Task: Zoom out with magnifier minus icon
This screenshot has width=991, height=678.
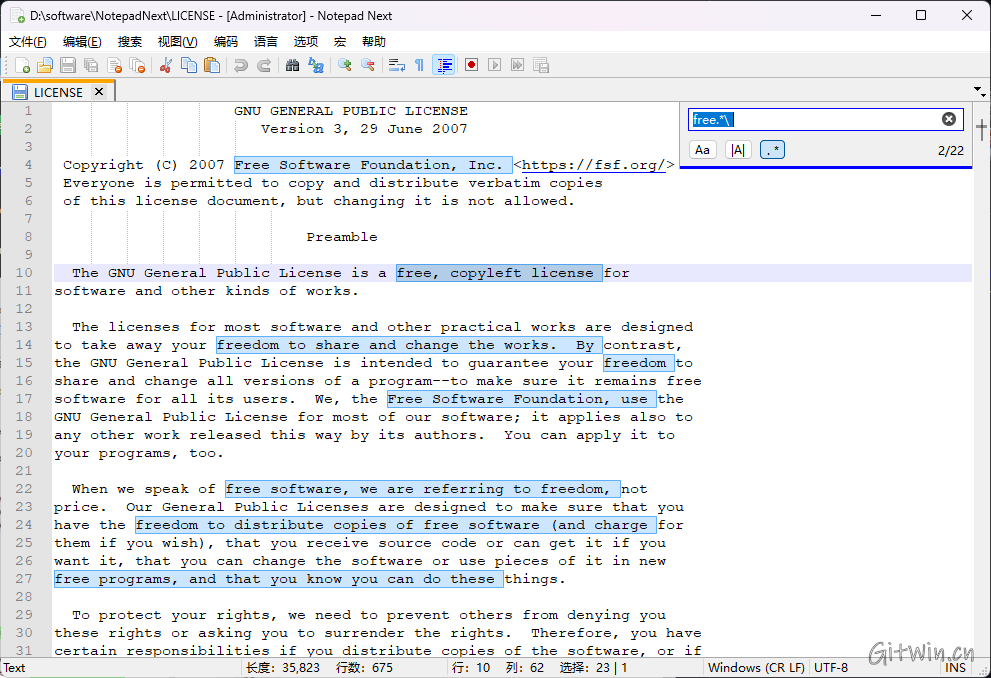Action: [x=367, y=65]
